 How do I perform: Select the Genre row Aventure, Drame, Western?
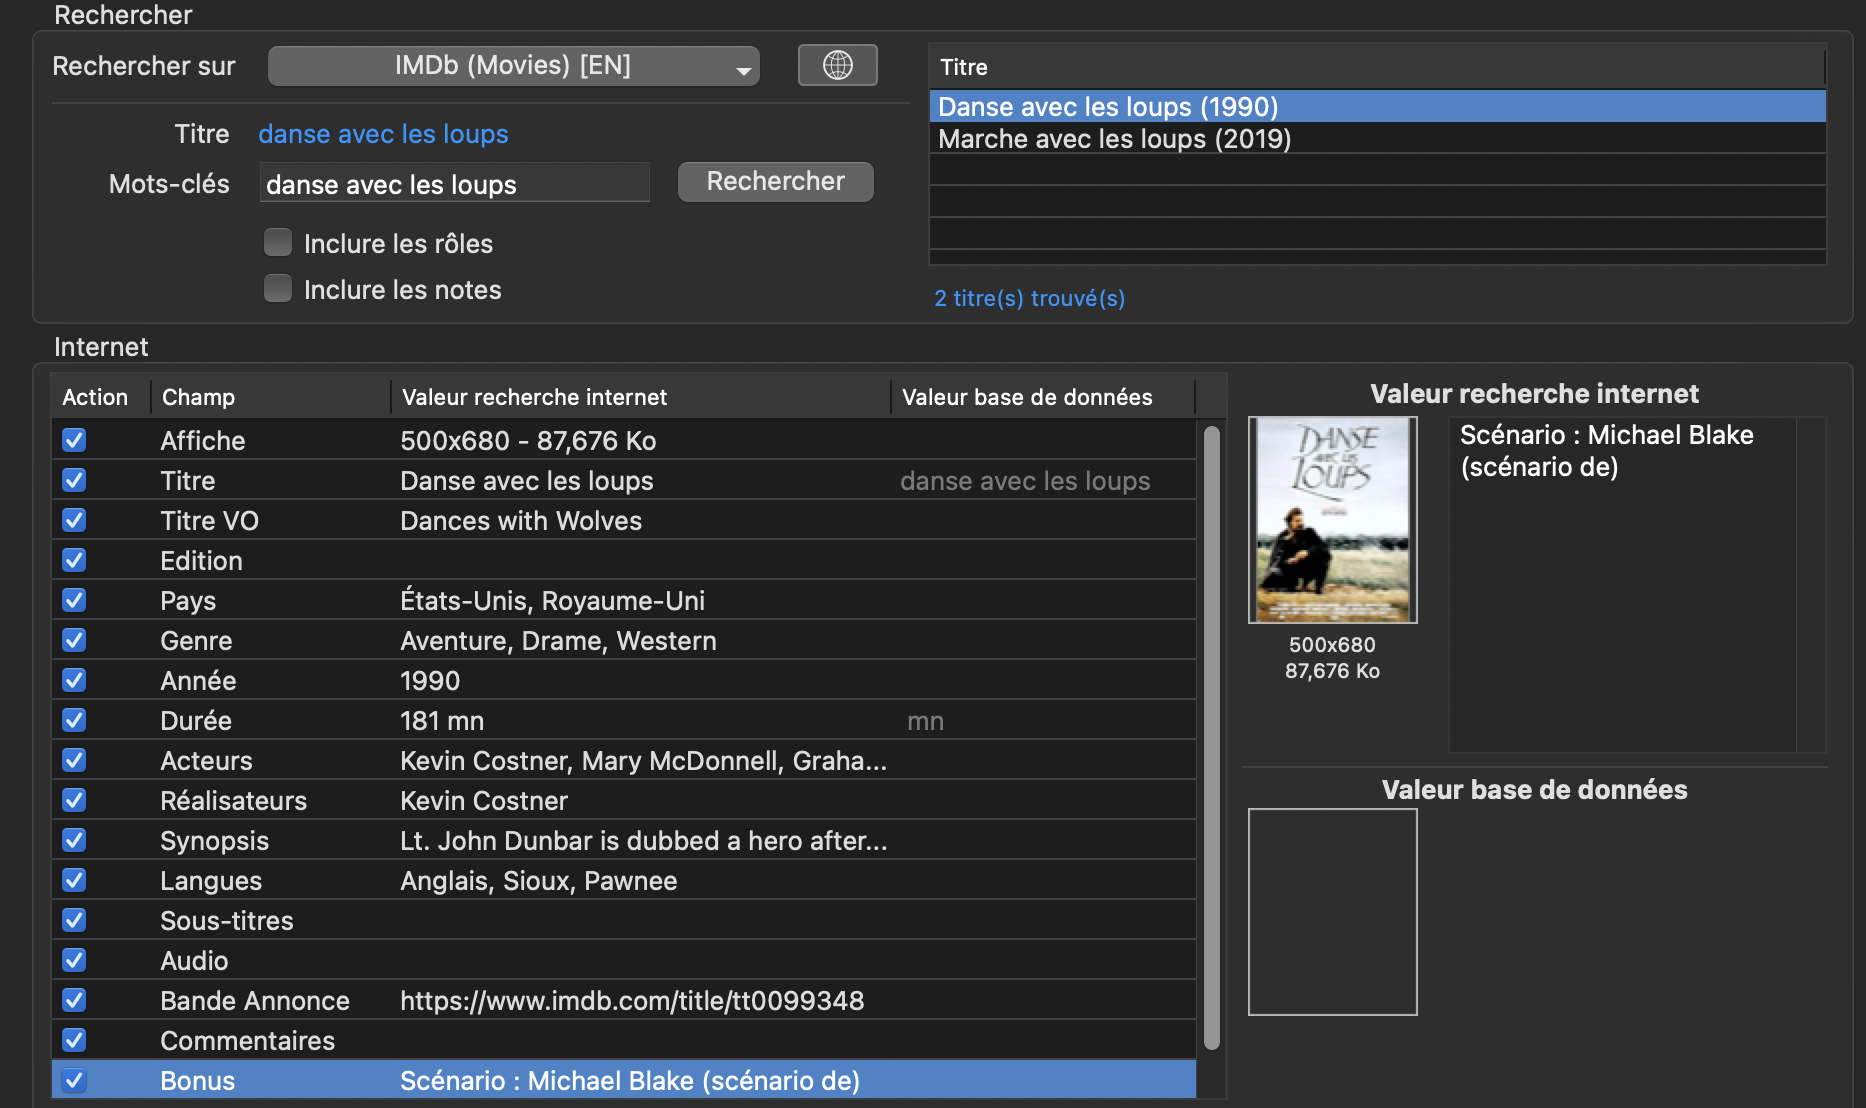click(557, 641)
